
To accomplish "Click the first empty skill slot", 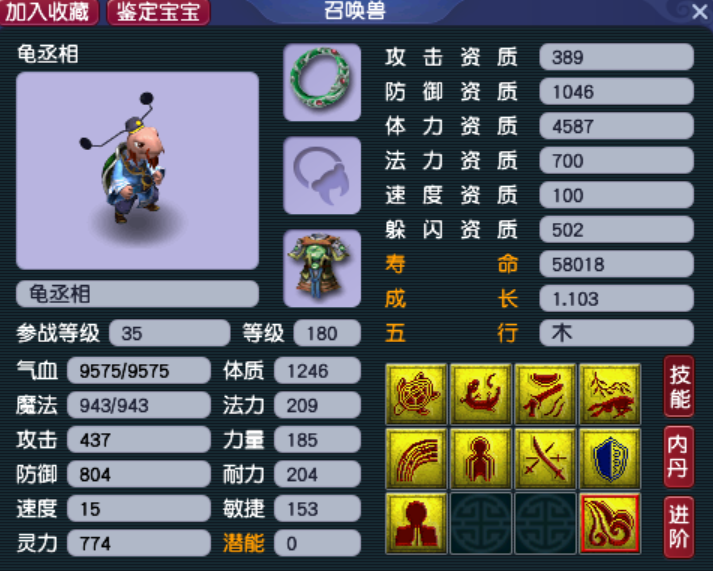I will [481, 523].
